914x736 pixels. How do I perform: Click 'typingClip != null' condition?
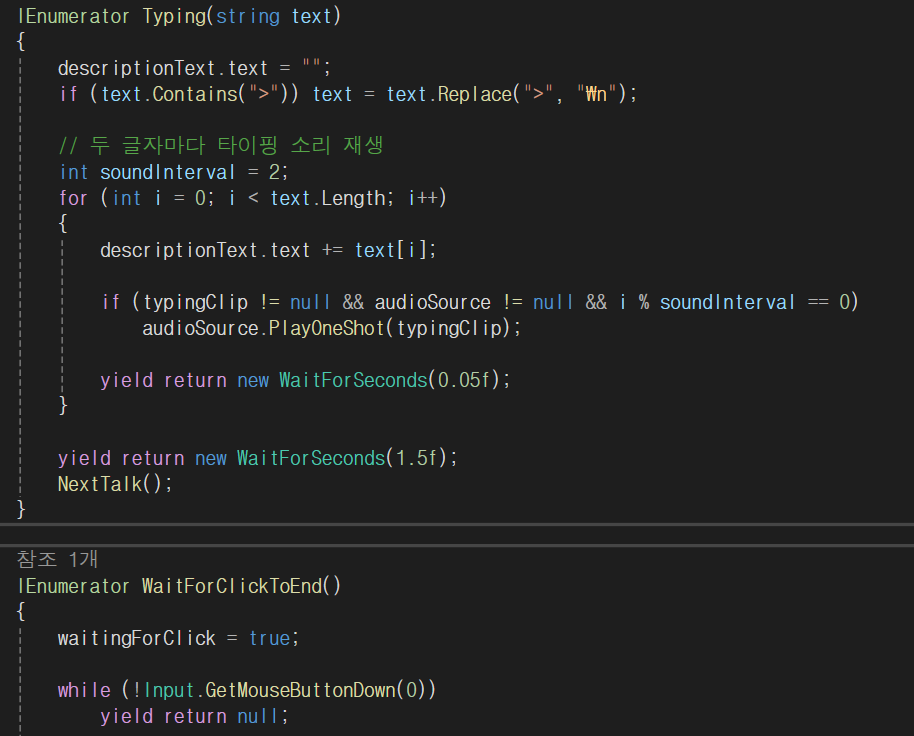[237, 302]
